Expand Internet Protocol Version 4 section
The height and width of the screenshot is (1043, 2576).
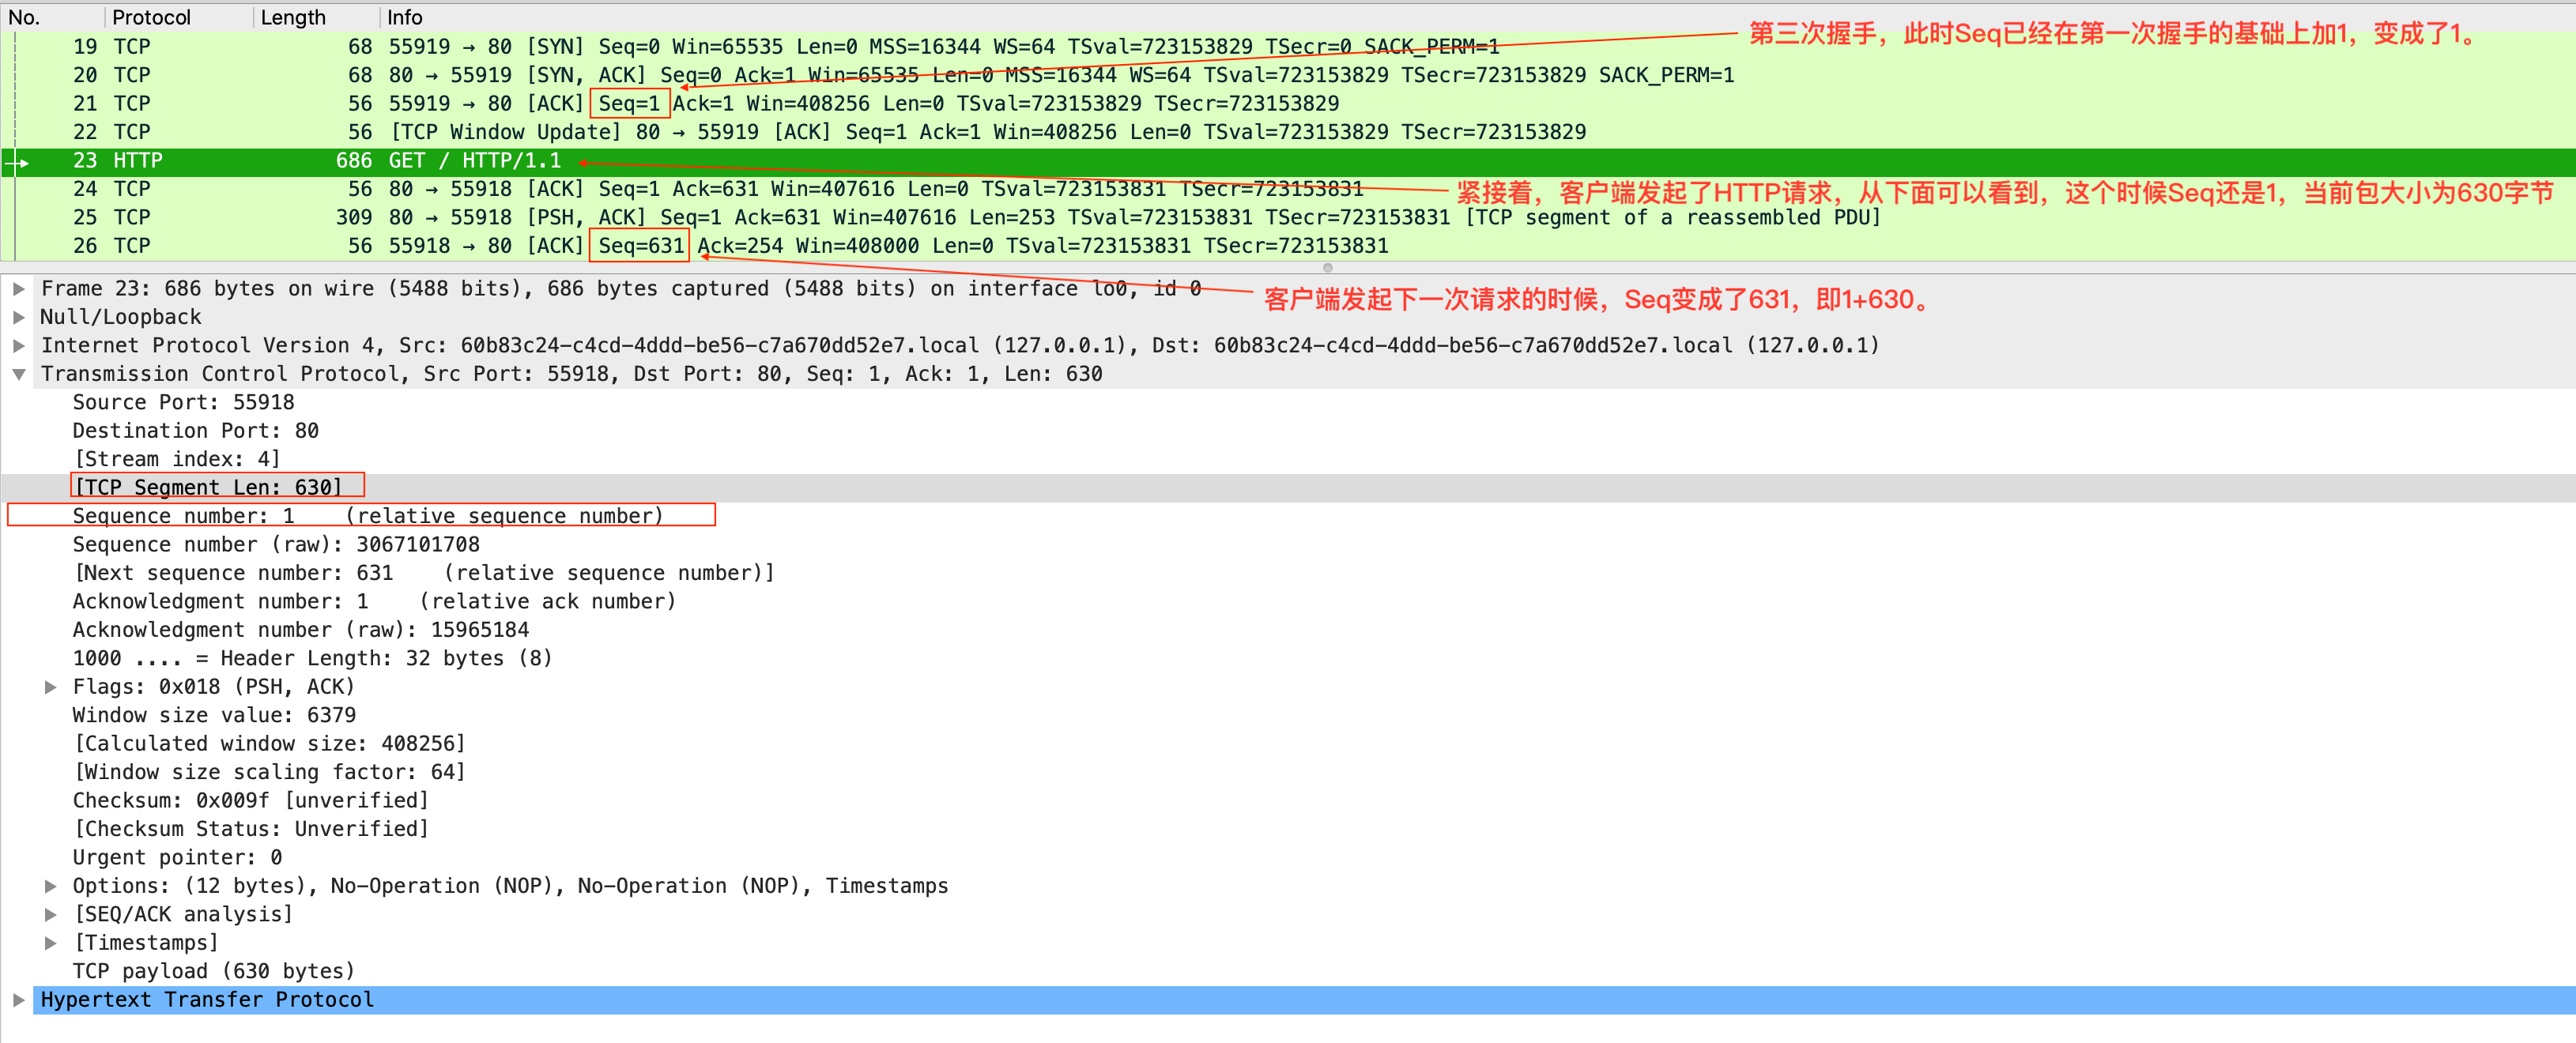pyautogui.click(x=18, y=346)
